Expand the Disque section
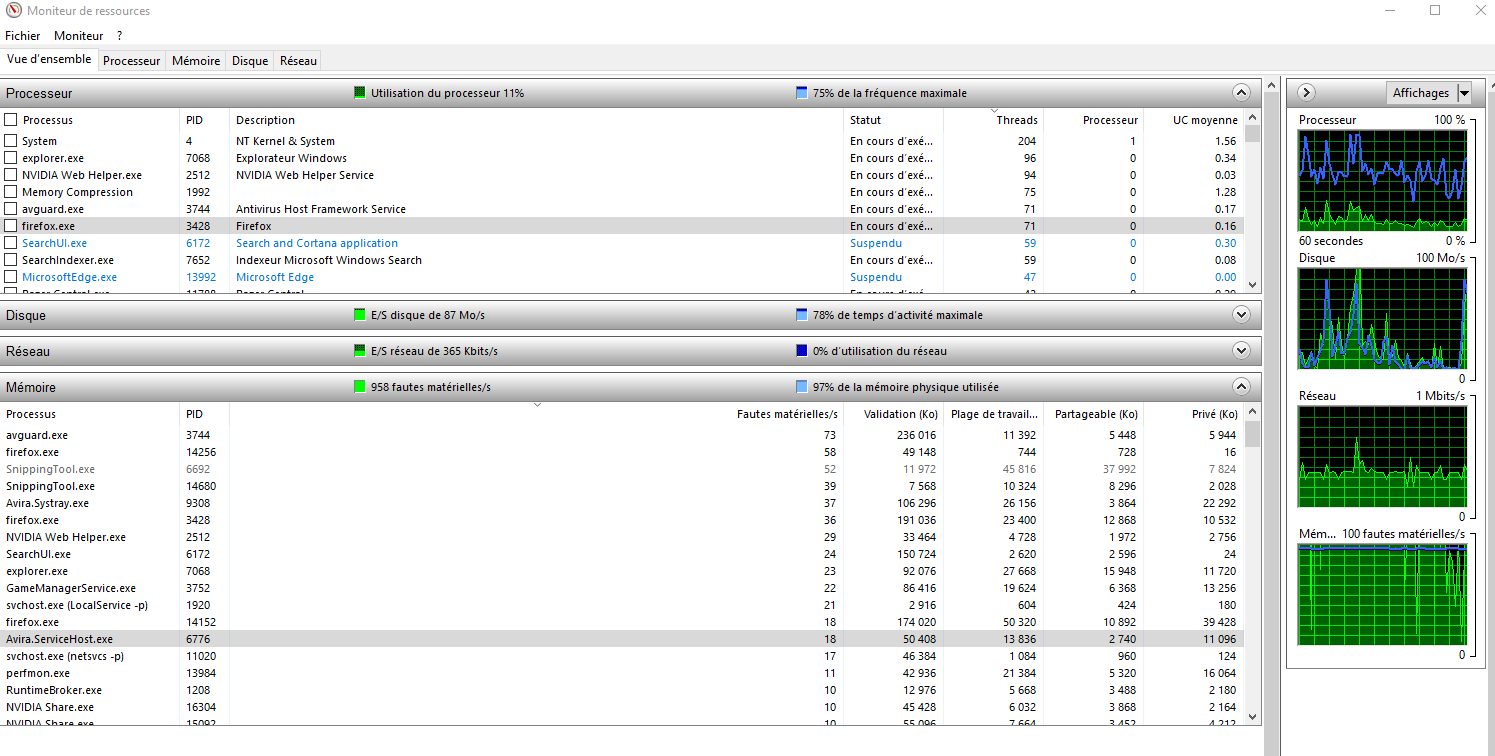Image resolution: width=1495 pixels, height=756 pixels. click(1241, 315)
